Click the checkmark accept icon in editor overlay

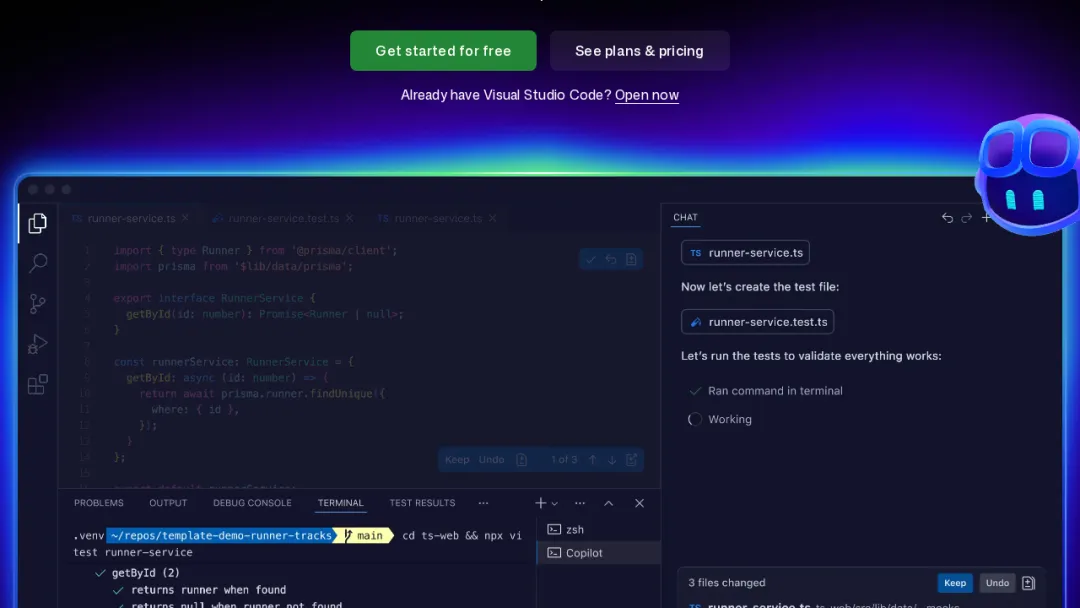590,260
